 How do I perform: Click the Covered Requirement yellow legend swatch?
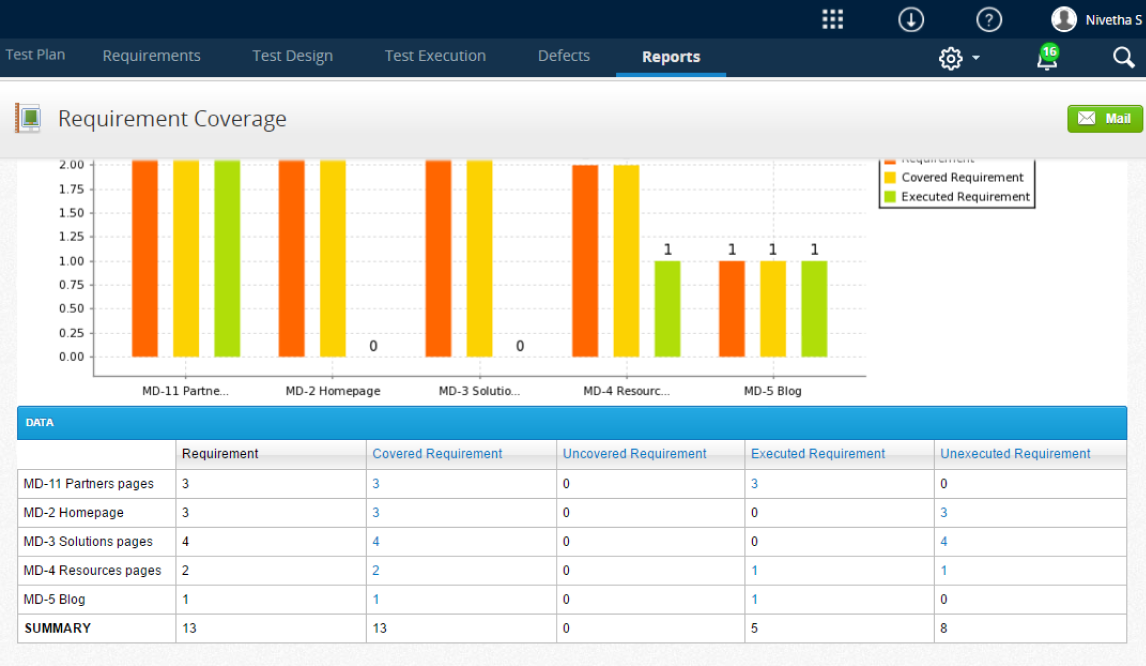pos(890,178)
